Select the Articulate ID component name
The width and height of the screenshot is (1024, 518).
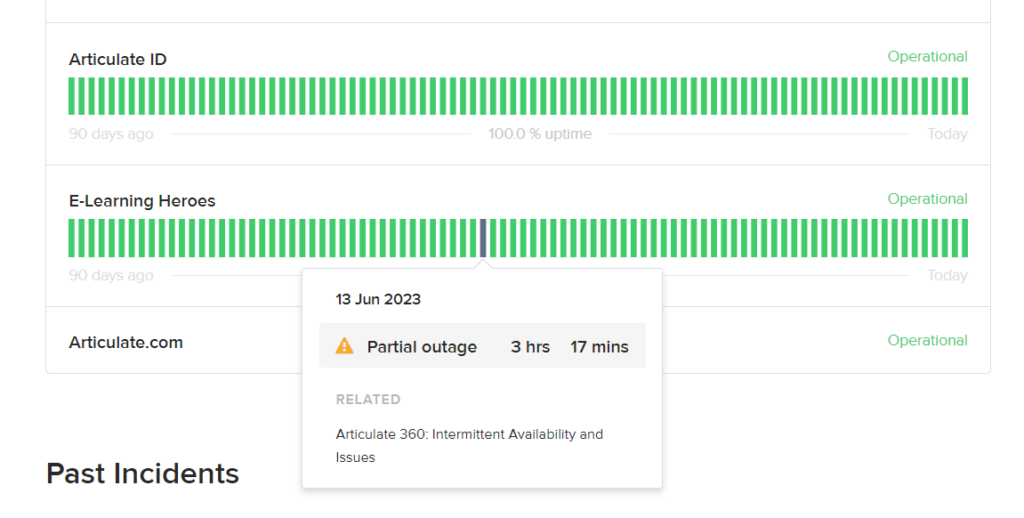point(118,59)
